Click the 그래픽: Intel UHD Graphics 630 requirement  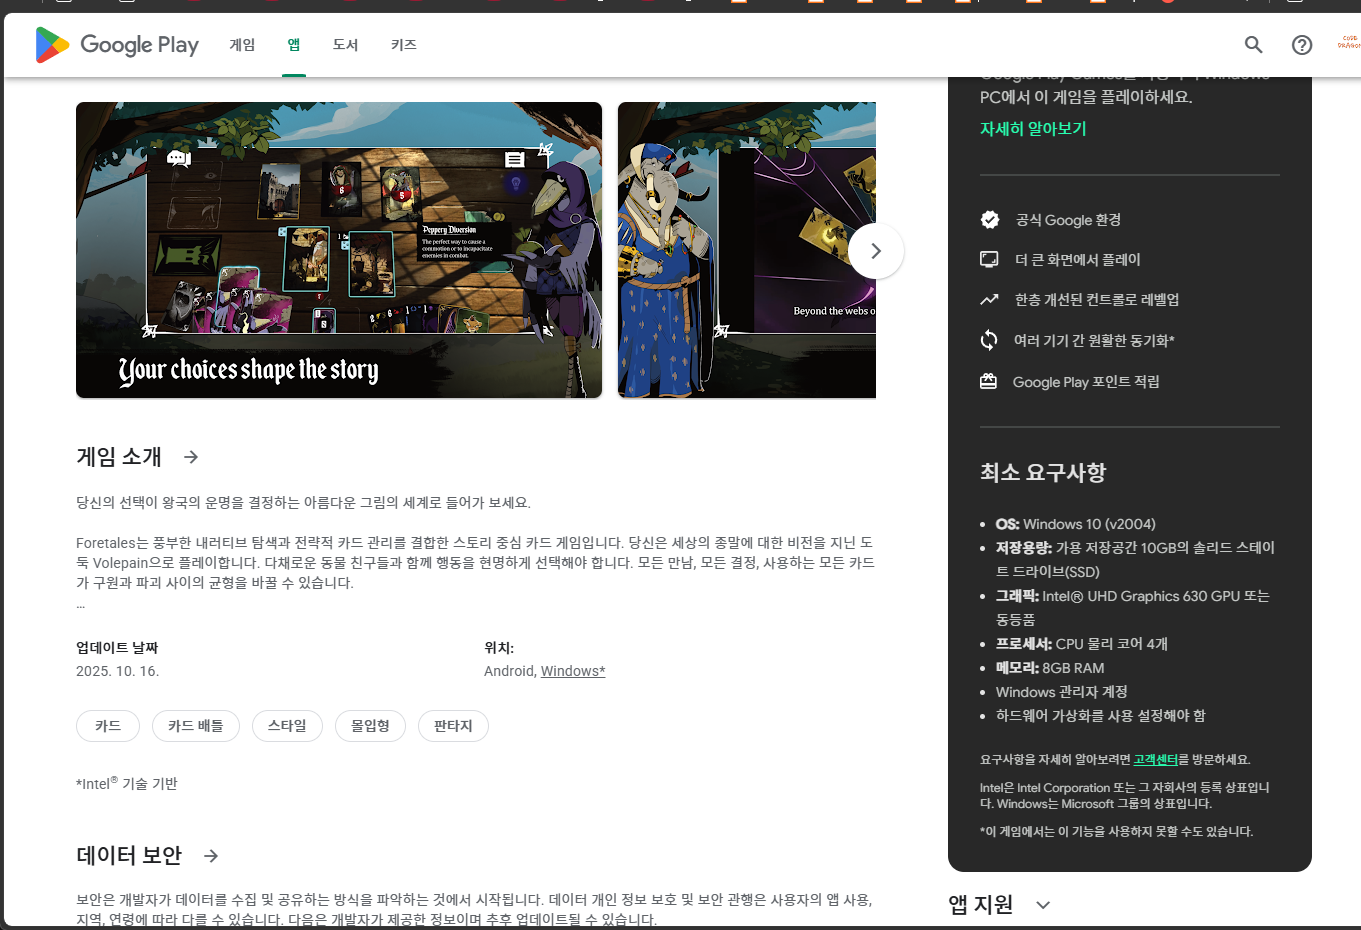point(1133,608)
